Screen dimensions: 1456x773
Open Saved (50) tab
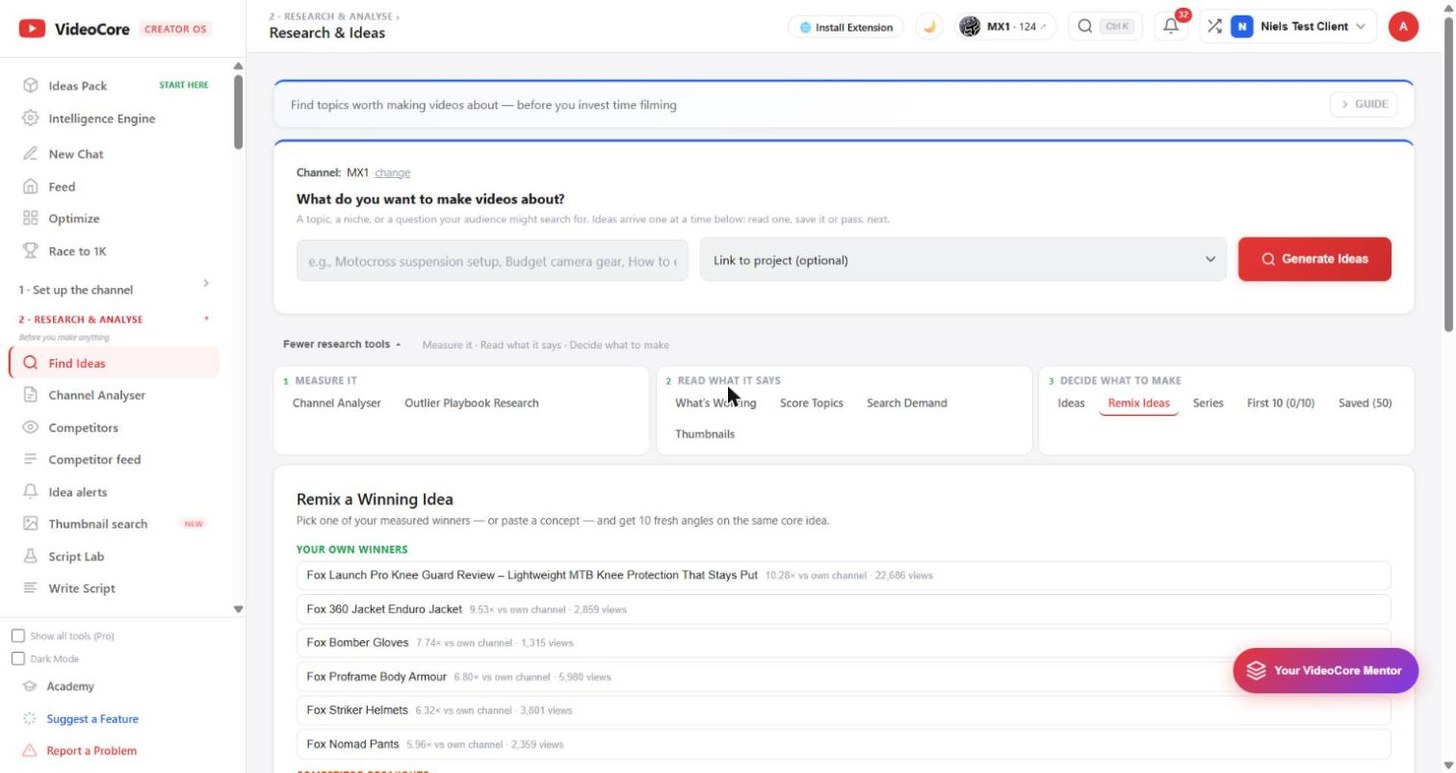(x=1365, y=403)
